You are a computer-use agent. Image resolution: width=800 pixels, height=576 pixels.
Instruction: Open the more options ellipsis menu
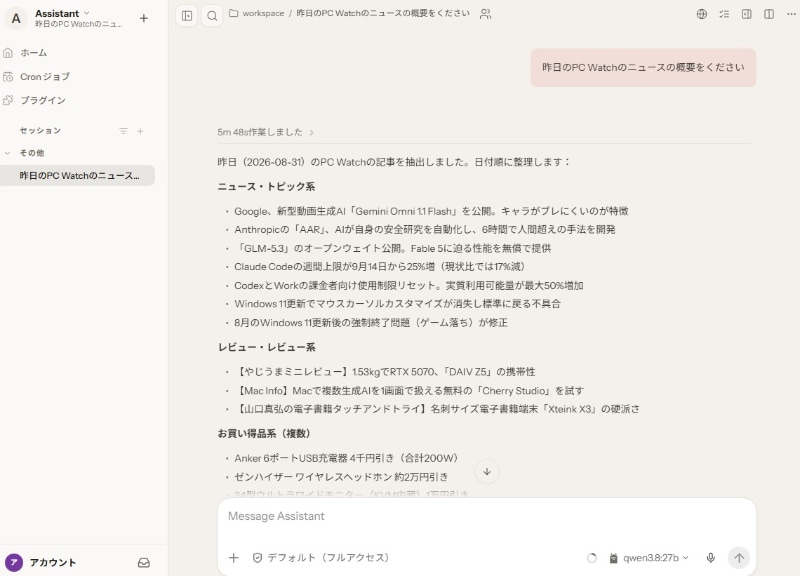tap(791, 14)
